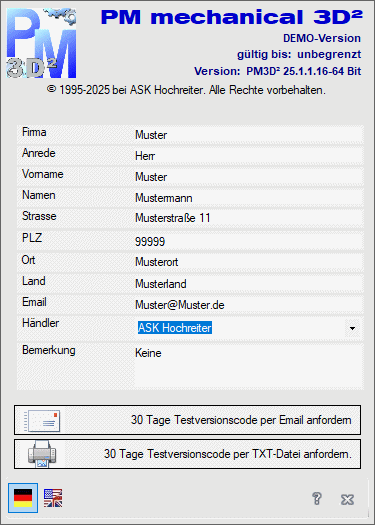375x525 pixels.
Task: Click the Version PM3D² 25.1.1.16-64 Bit text
Action: pos(278,71)
